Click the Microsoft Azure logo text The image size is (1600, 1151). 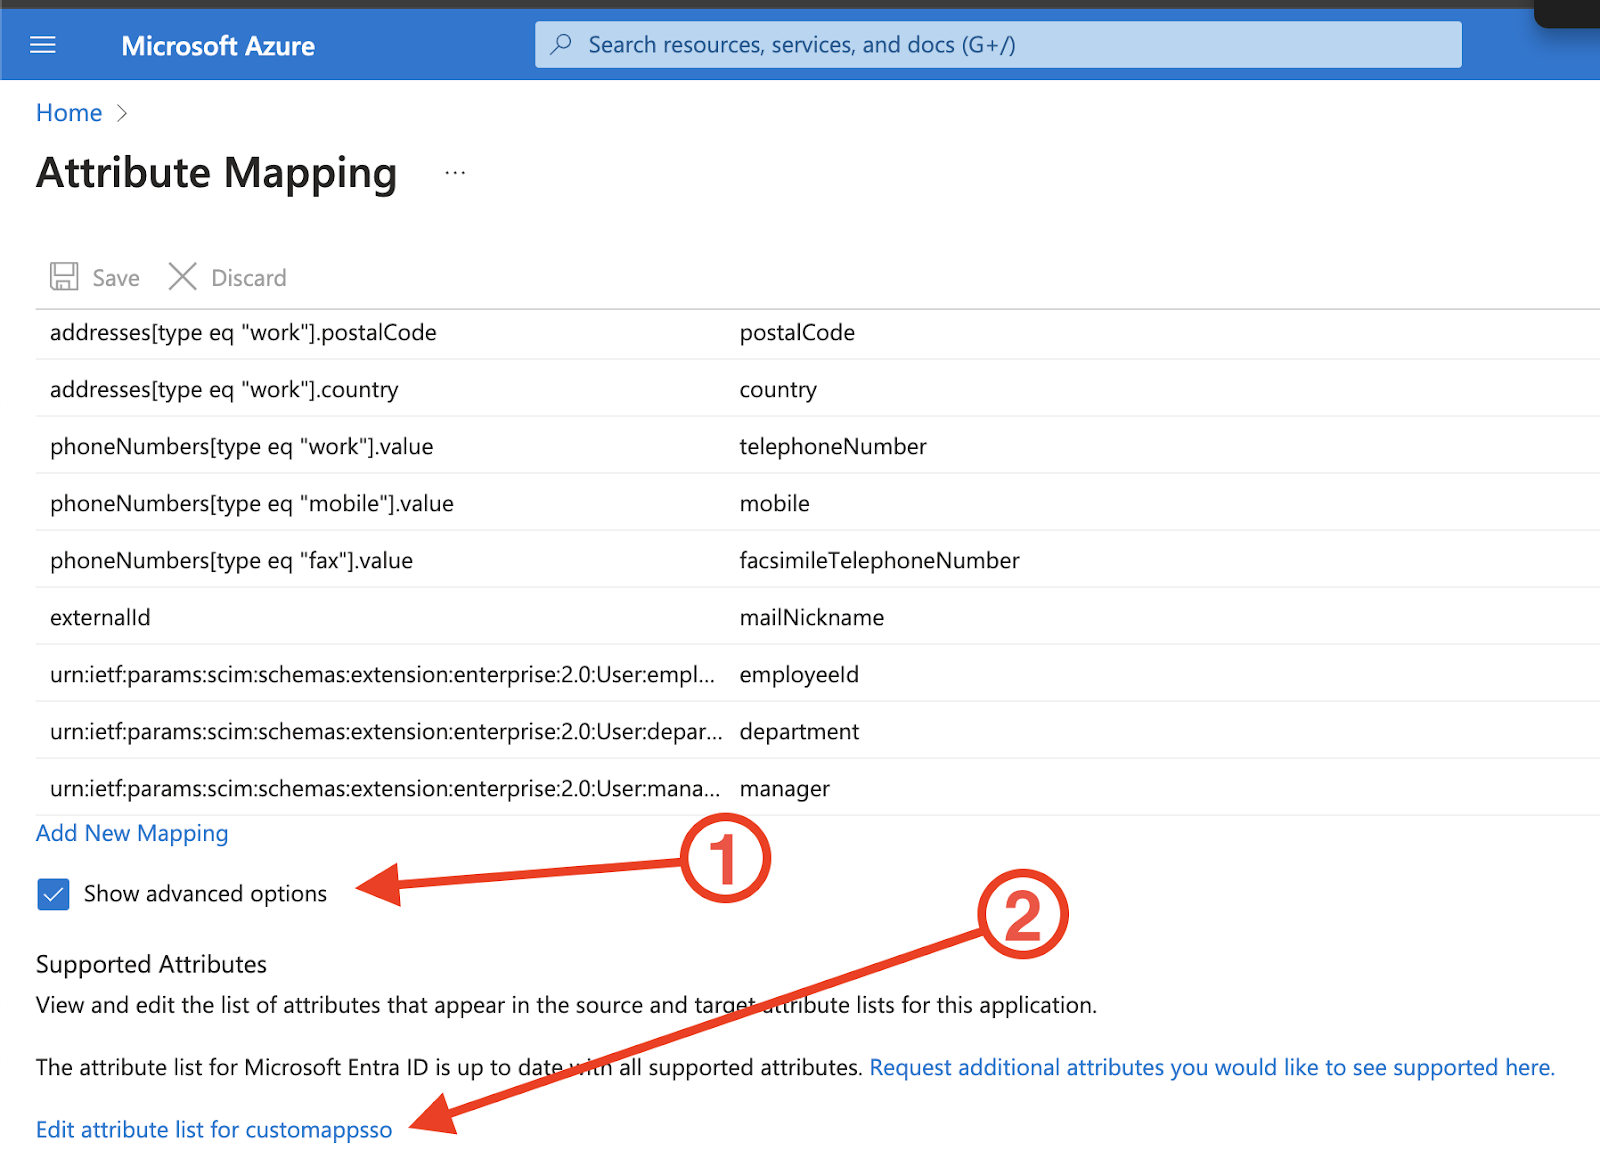pyautogui.click(x=218, y=46)
